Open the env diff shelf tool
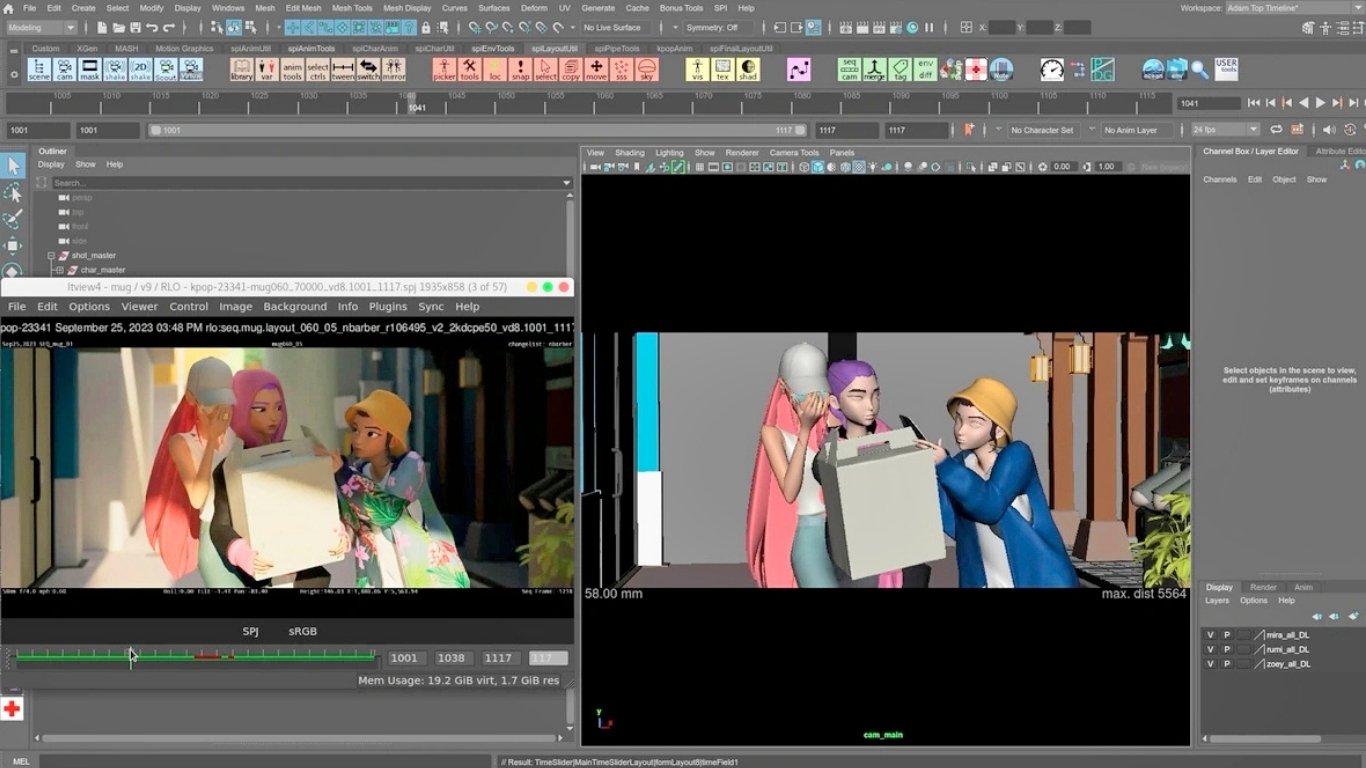1366x768 pixels. tap(926, 70)
